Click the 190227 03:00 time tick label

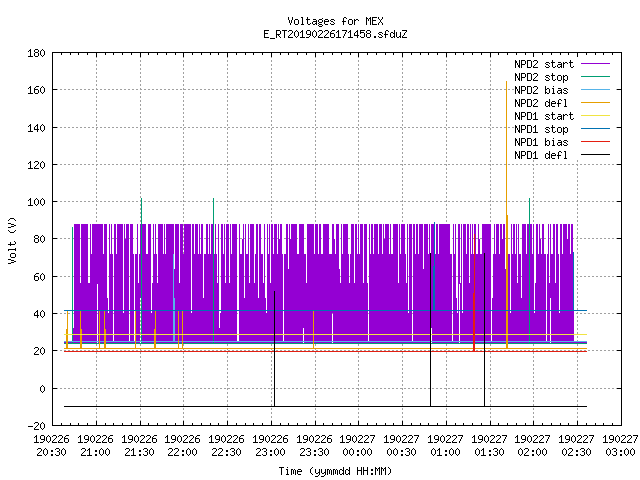tap(620, 446)
